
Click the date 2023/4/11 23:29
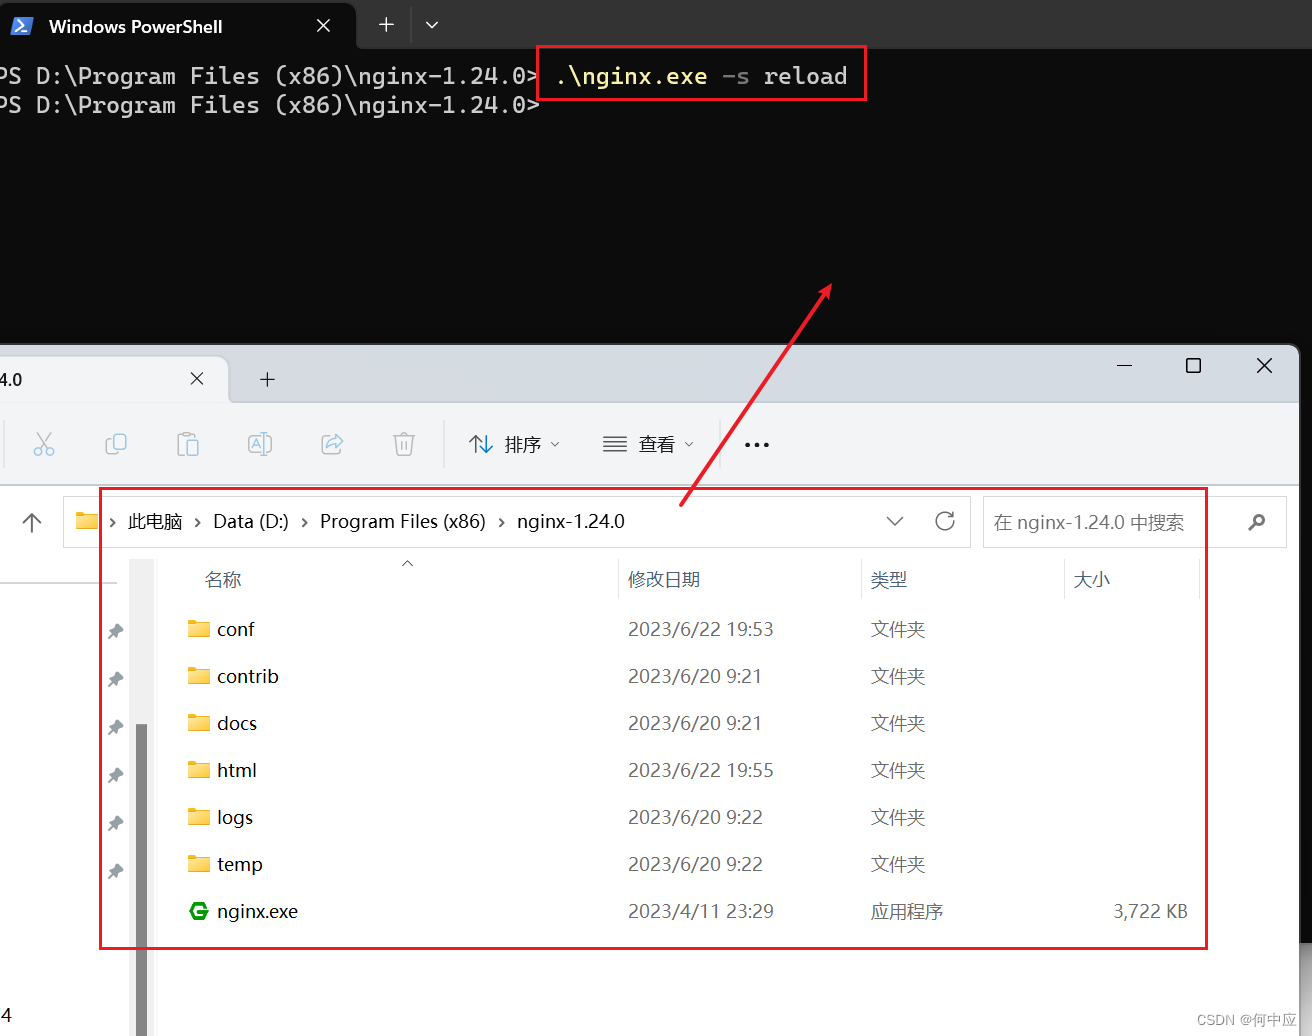click(701, 911)
